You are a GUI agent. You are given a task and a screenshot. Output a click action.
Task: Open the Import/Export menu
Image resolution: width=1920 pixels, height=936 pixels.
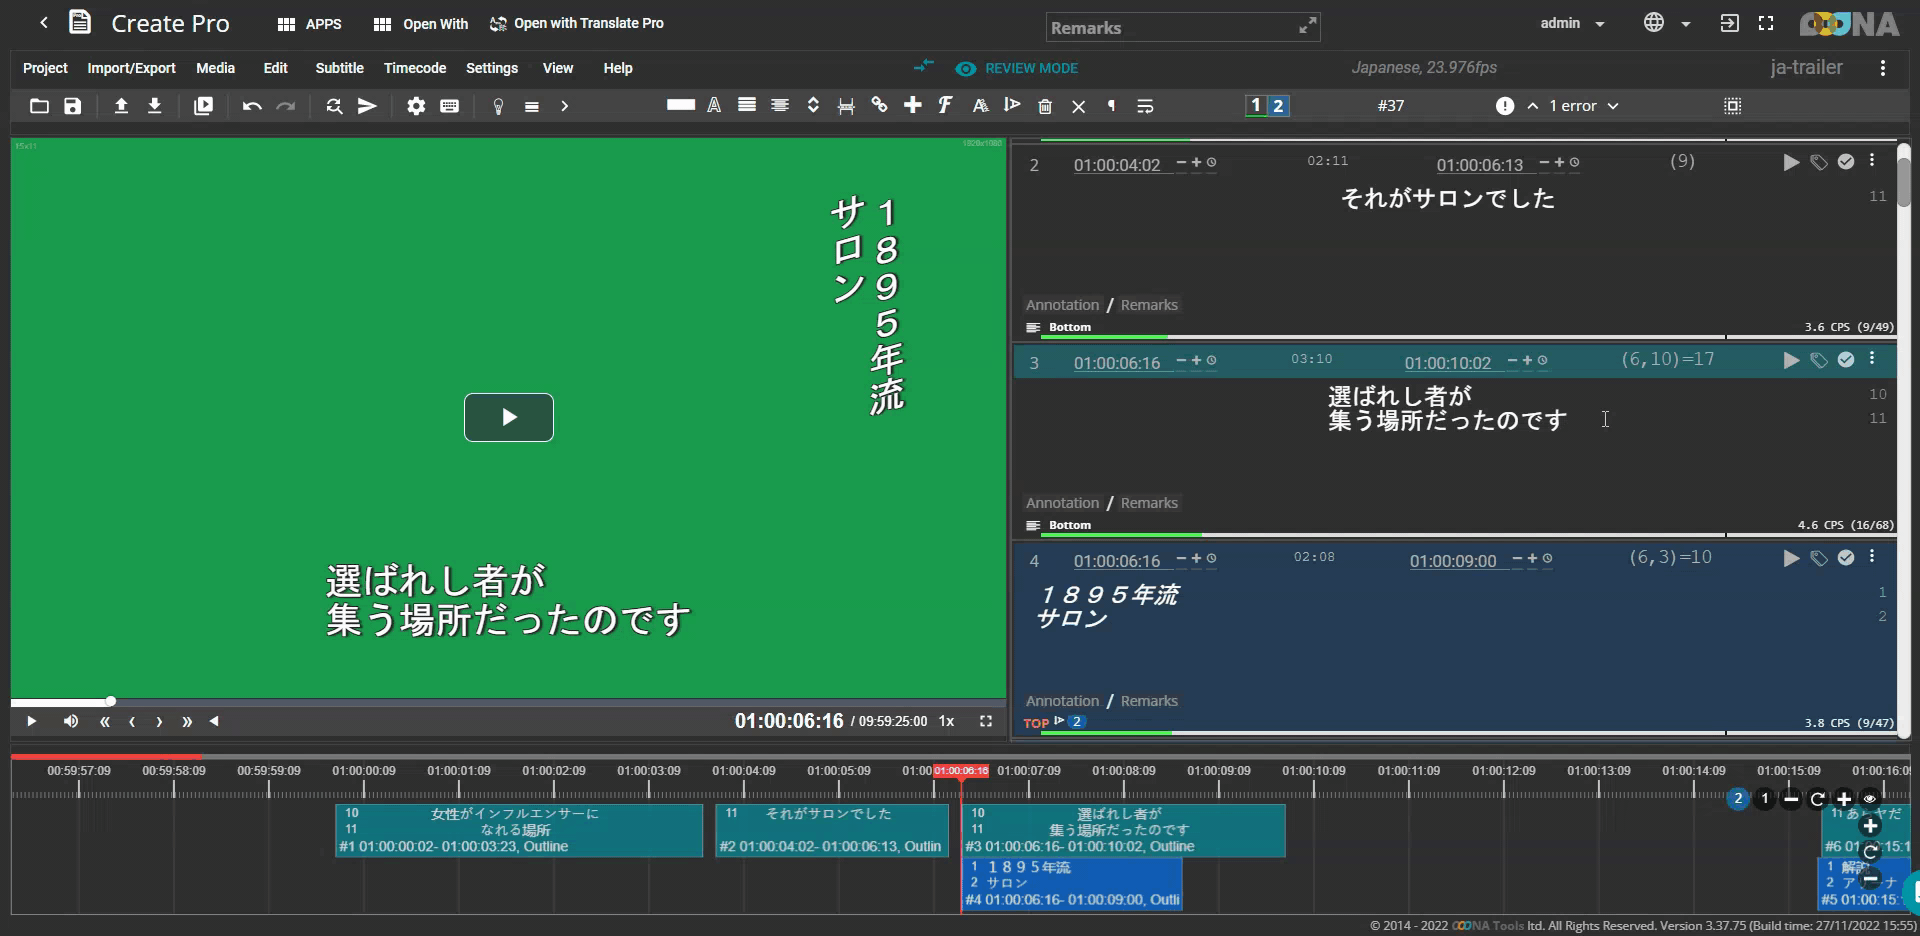click(131, 68)
